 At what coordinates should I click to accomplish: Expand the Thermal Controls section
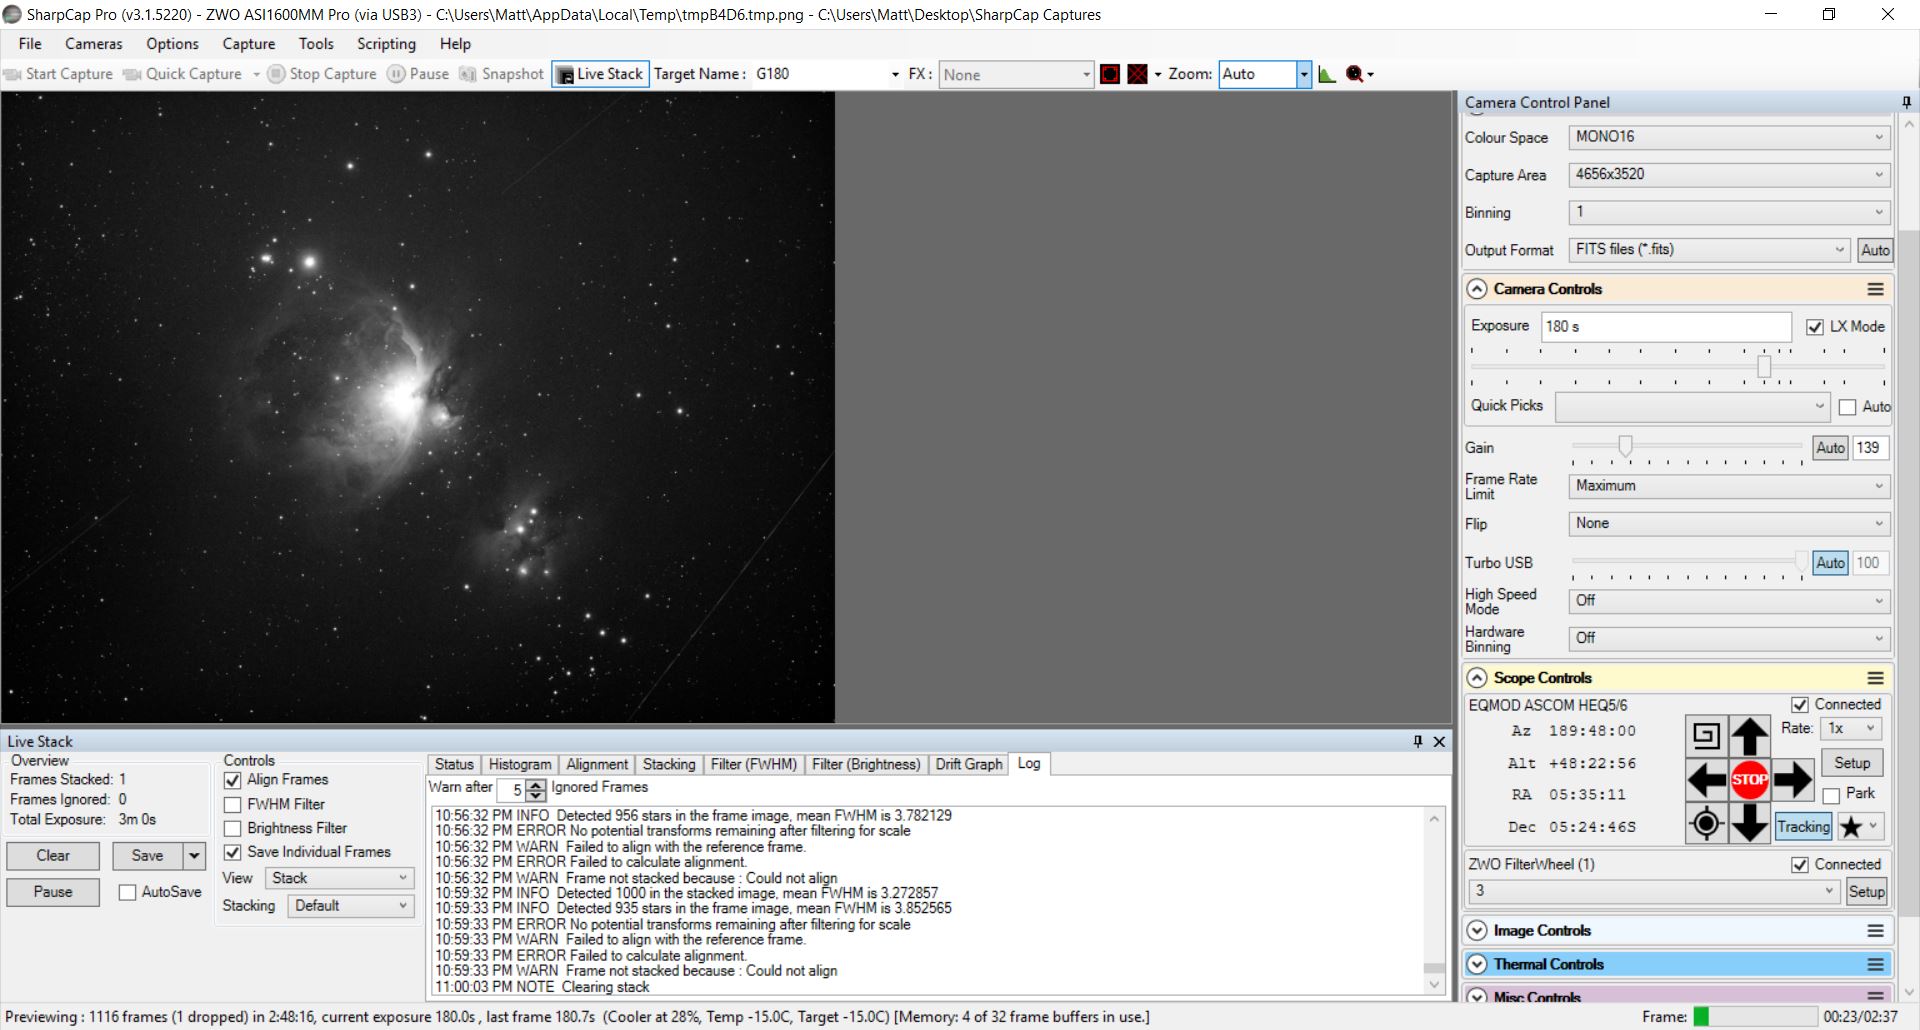coord(1477,965)
